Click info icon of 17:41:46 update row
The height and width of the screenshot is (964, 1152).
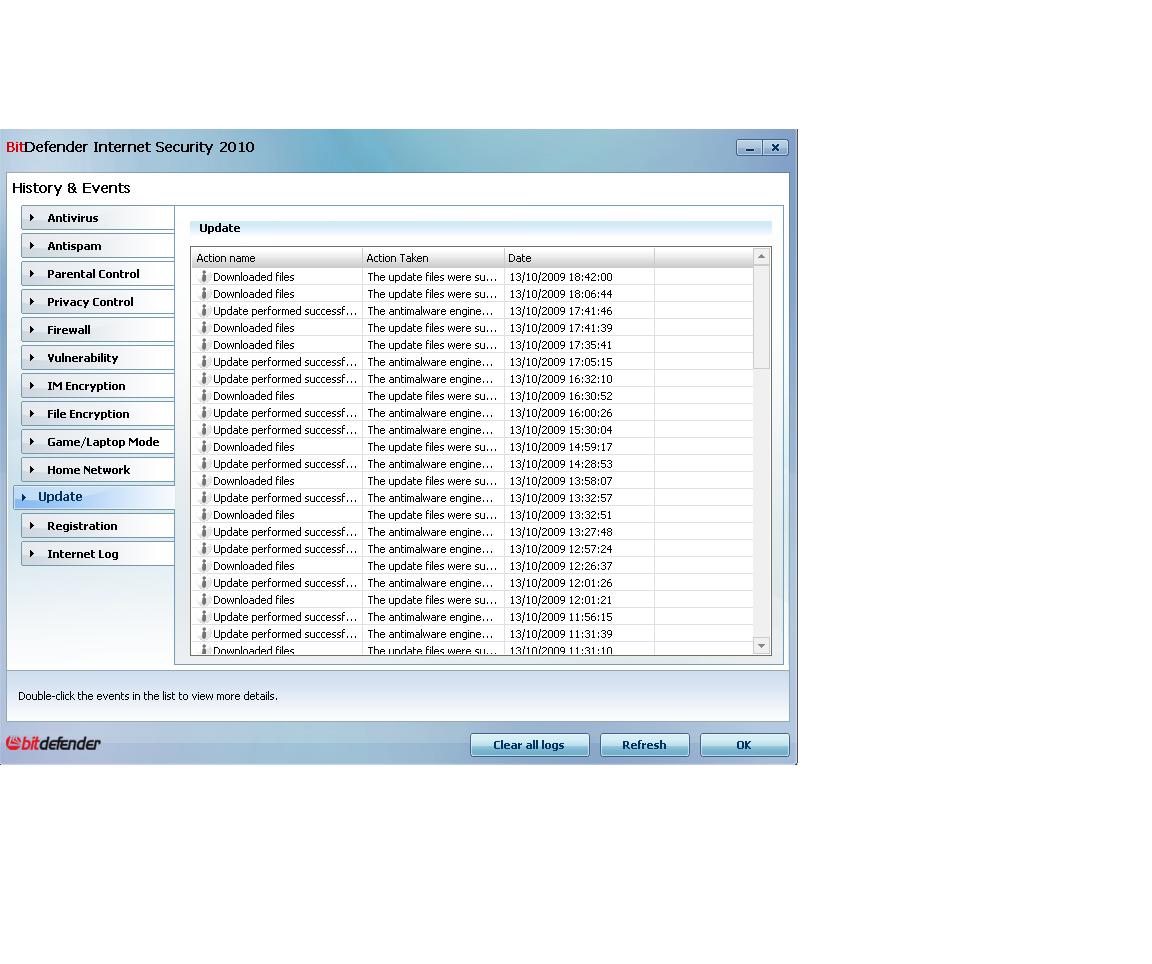(204, 310)
